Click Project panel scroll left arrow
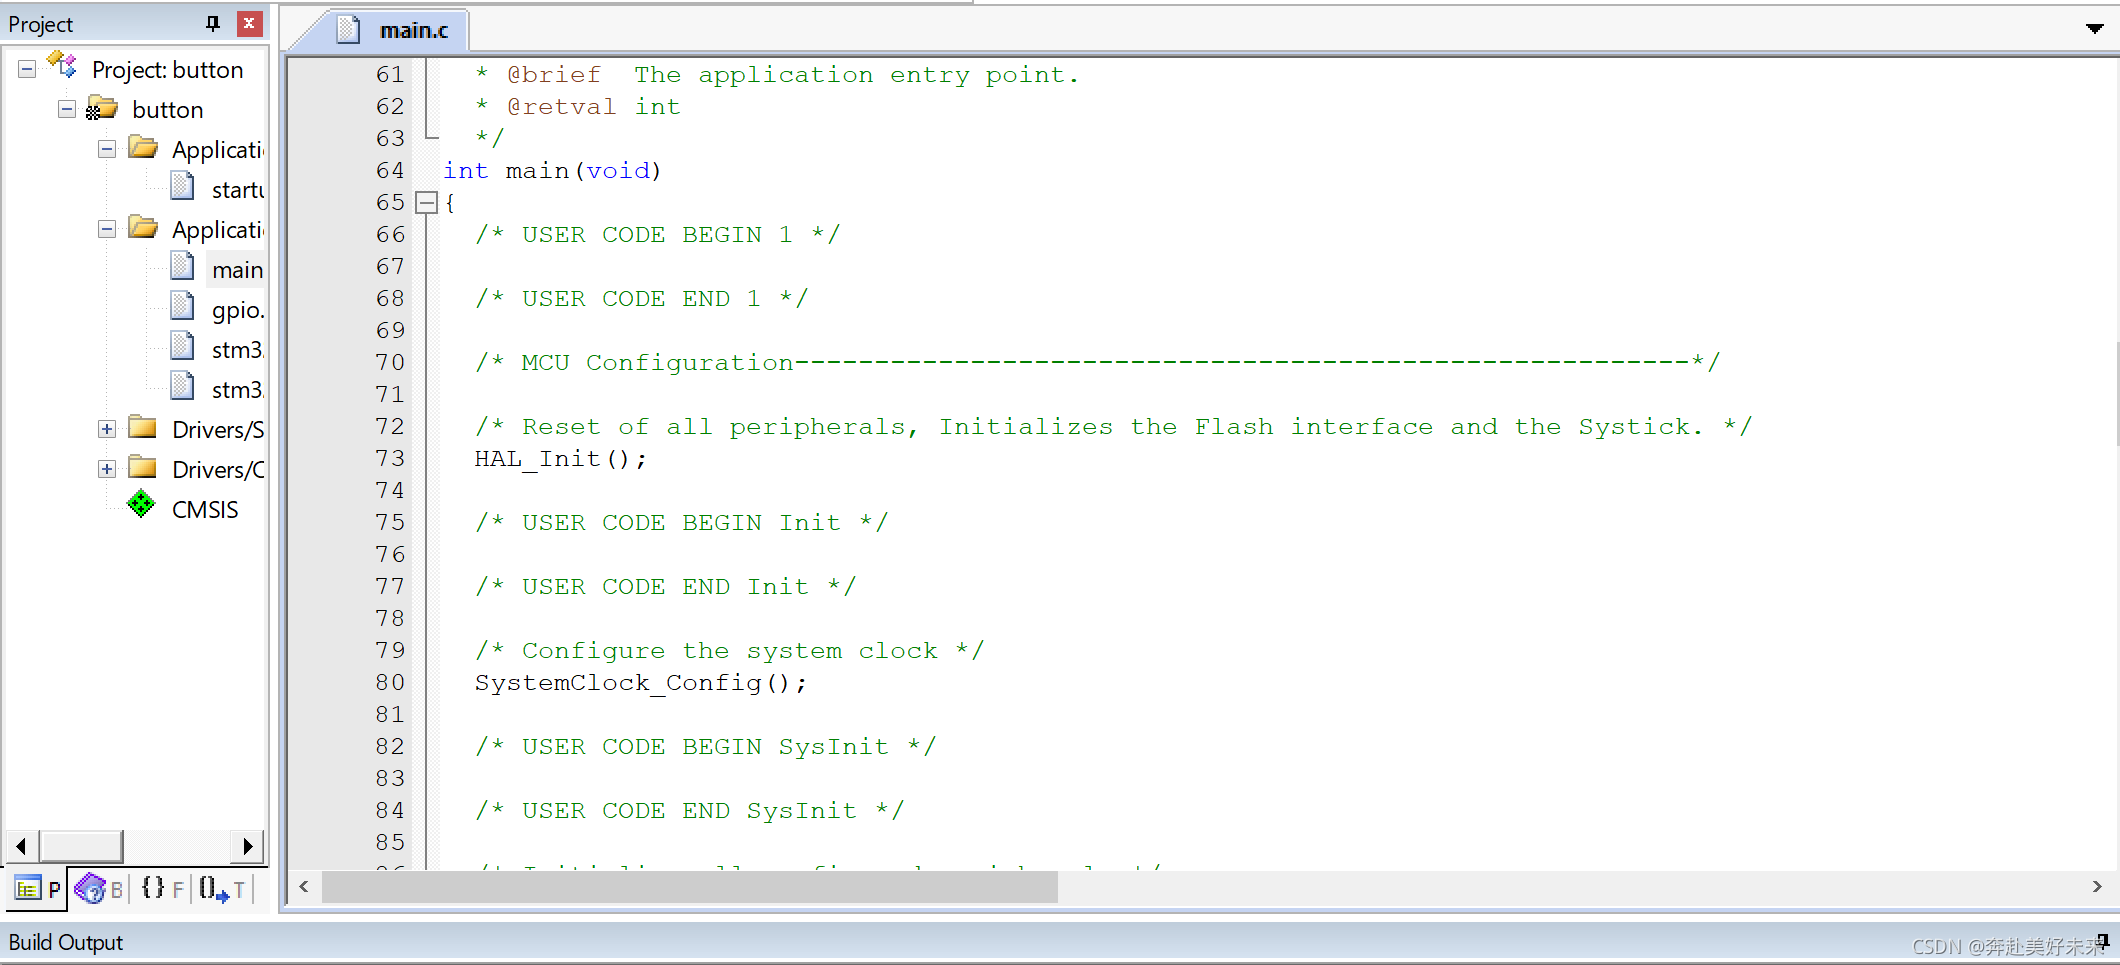 click(21, 846)
